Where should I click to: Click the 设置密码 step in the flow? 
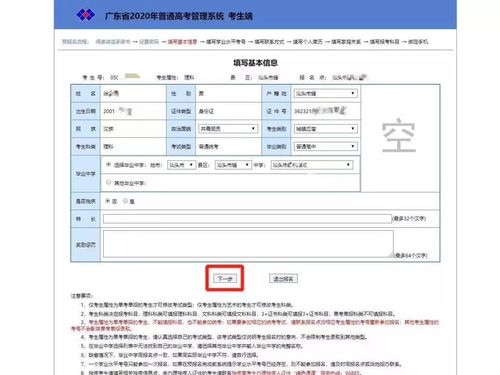click(x=149, y=42)
